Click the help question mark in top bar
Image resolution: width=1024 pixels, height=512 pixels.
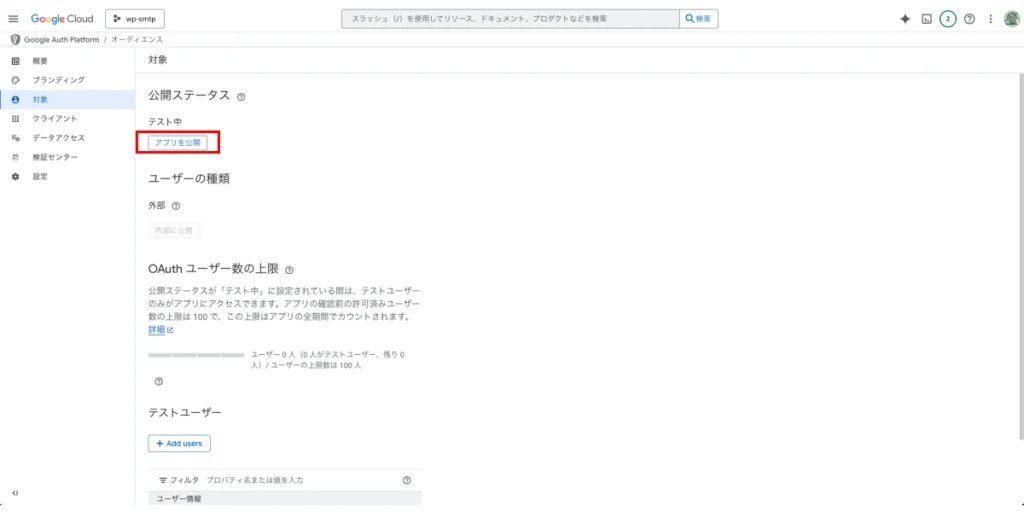(969, 19)
